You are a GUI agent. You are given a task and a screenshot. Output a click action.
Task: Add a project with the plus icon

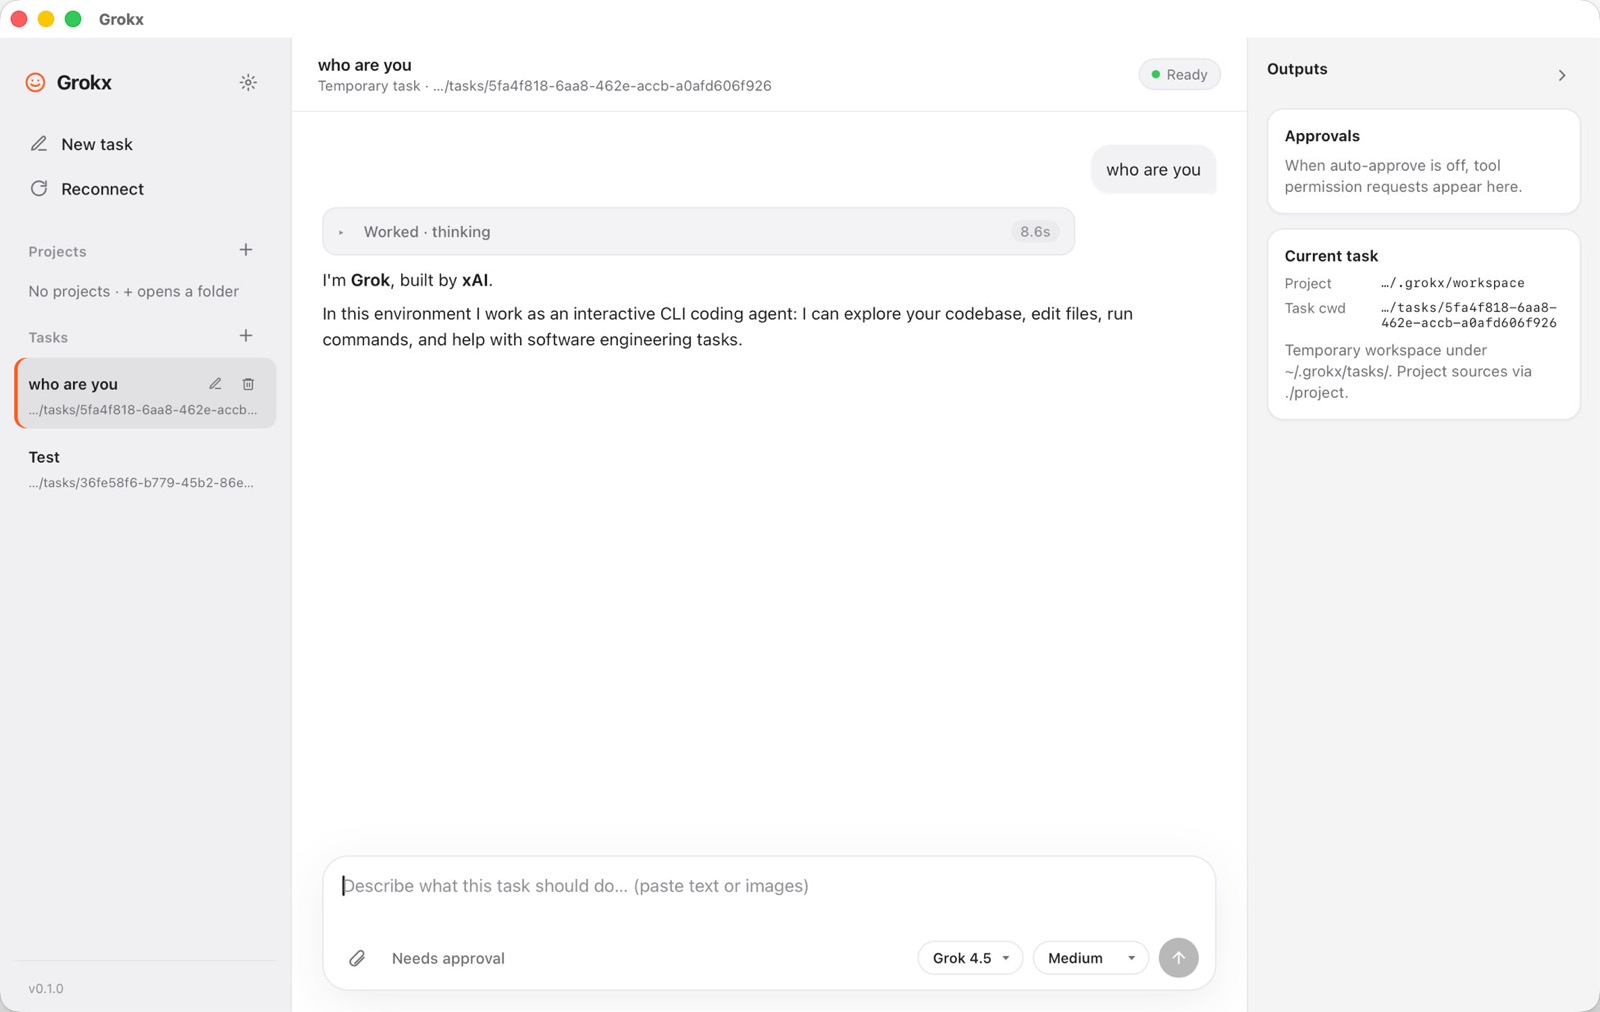(x=246, y=250)
